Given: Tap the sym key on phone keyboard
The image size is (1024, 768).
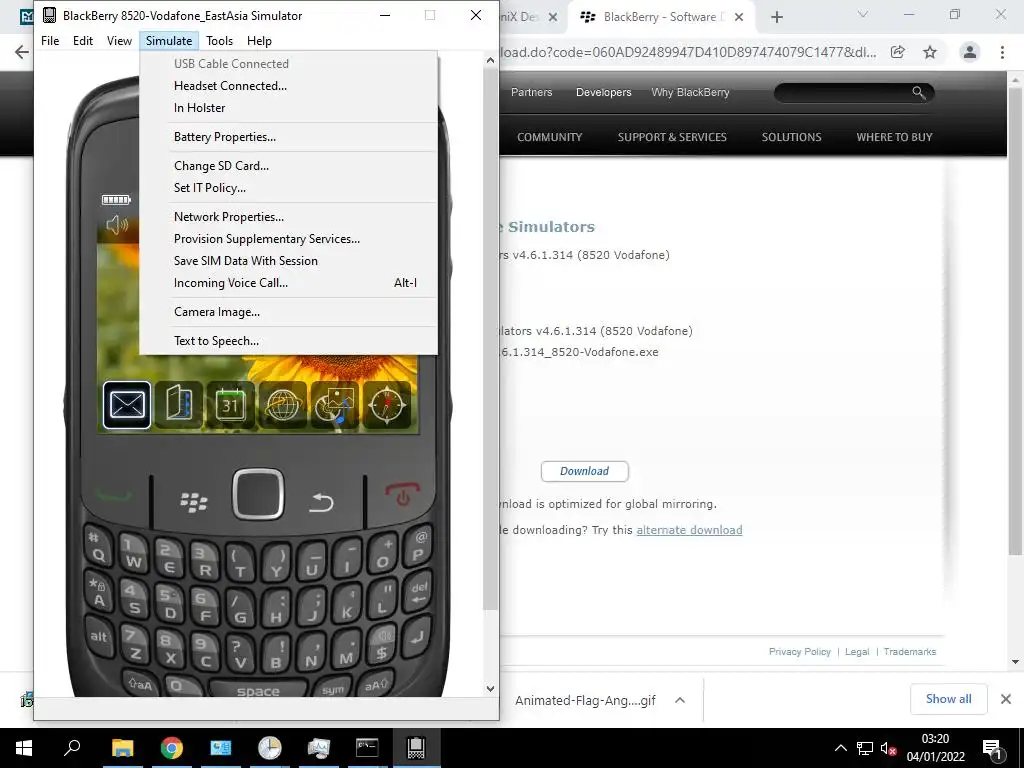Looking at the screenshot, I should (333, 690).
